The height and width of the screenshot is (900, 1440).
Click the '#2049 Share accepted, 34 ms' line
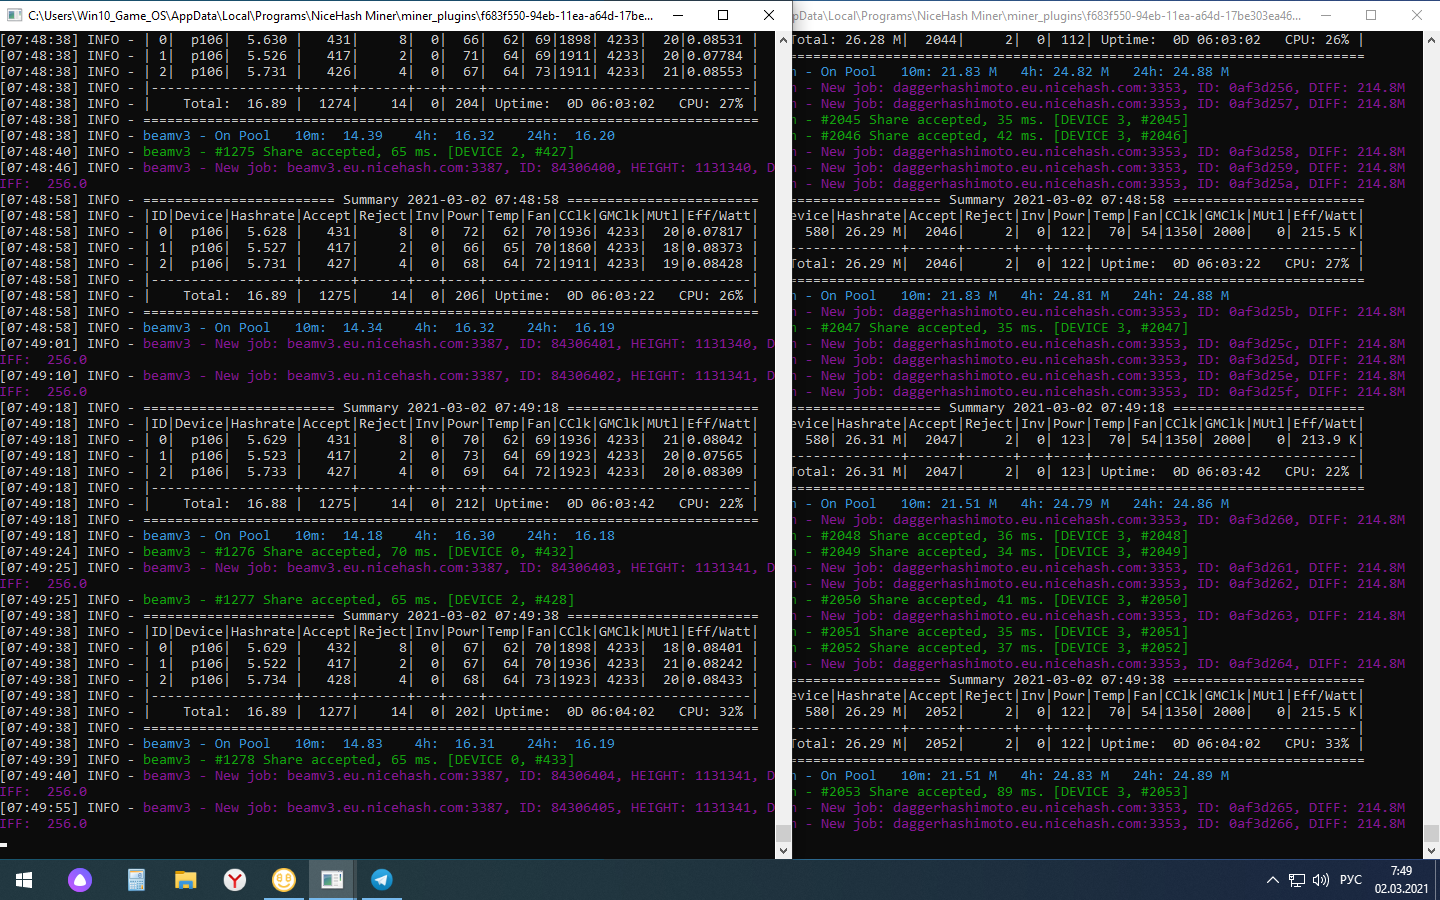point(991,552)
